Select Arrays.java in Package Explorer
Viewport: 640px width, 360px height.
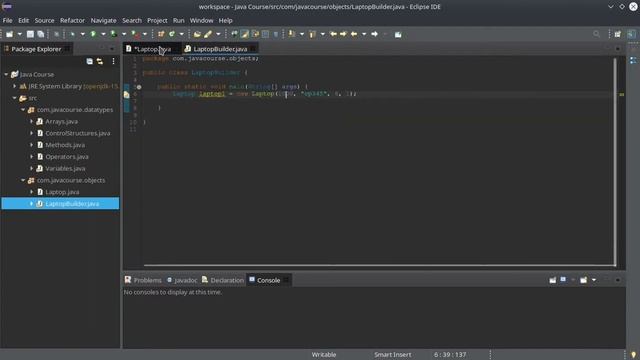click(61, 122)
